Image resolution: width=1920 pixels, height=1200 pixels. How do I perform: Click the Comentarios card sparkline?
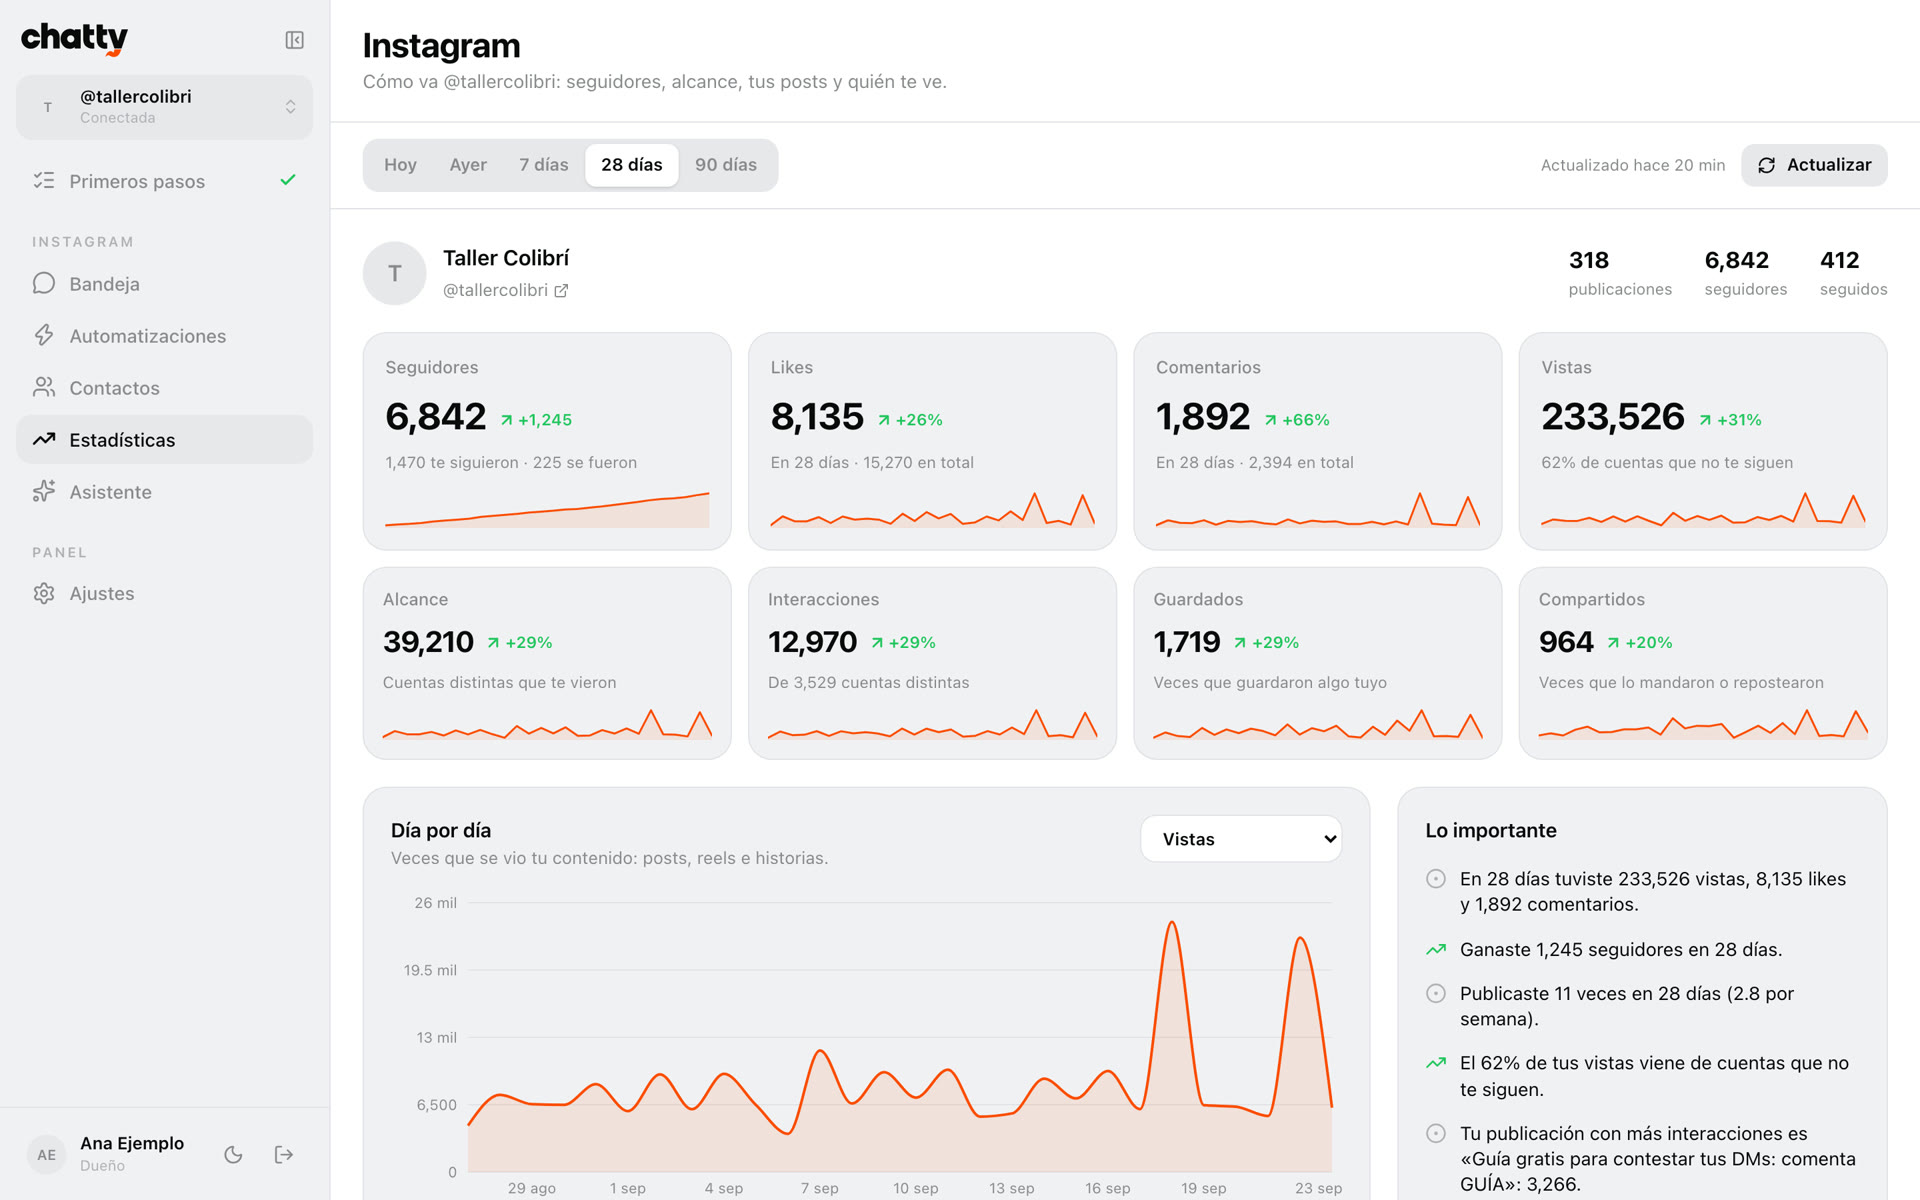(1318, 509)
